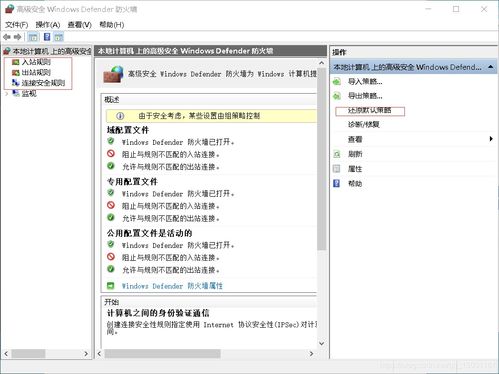Click the firewall app icon in title bar
The width and height of the screenshot is (499, 374).
click(x=9, y=9)
